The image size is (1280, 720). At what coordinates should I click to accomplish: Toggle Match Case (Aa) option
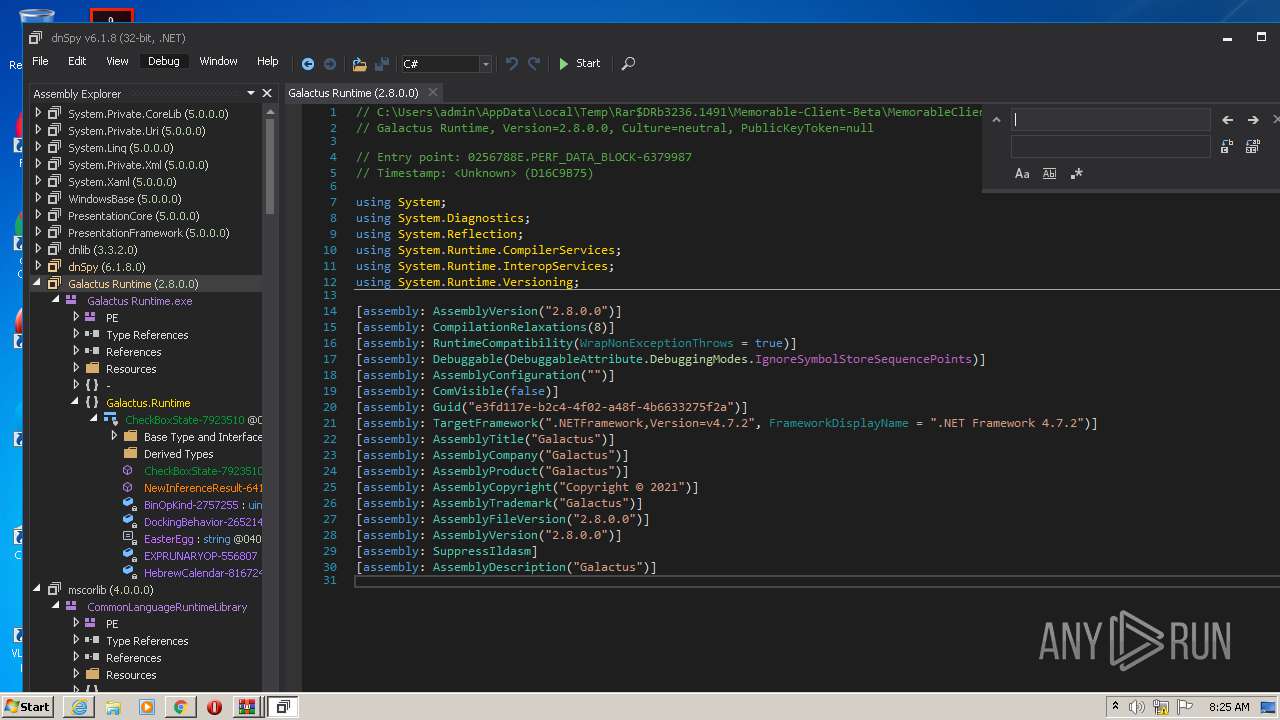(x=1022, y=173)
